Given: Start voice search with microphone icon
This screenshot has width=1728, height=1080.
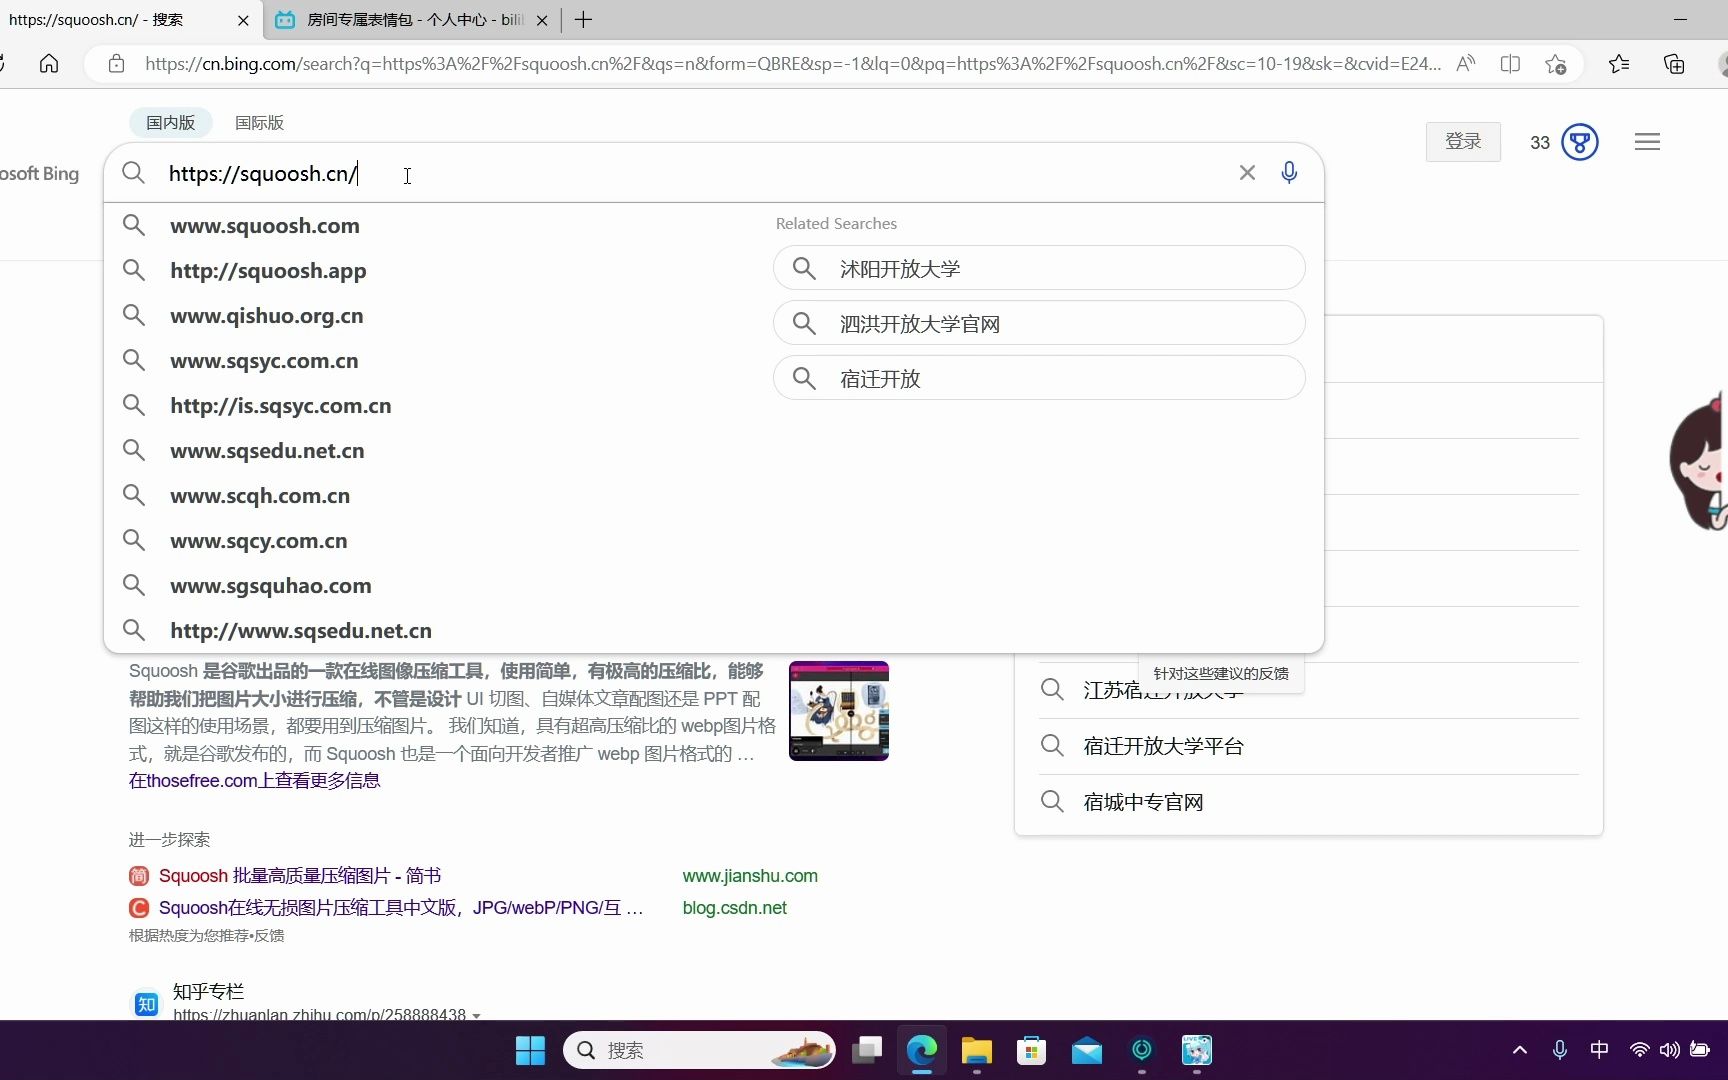Looking at the screenshot, I should coord(1289,173).
